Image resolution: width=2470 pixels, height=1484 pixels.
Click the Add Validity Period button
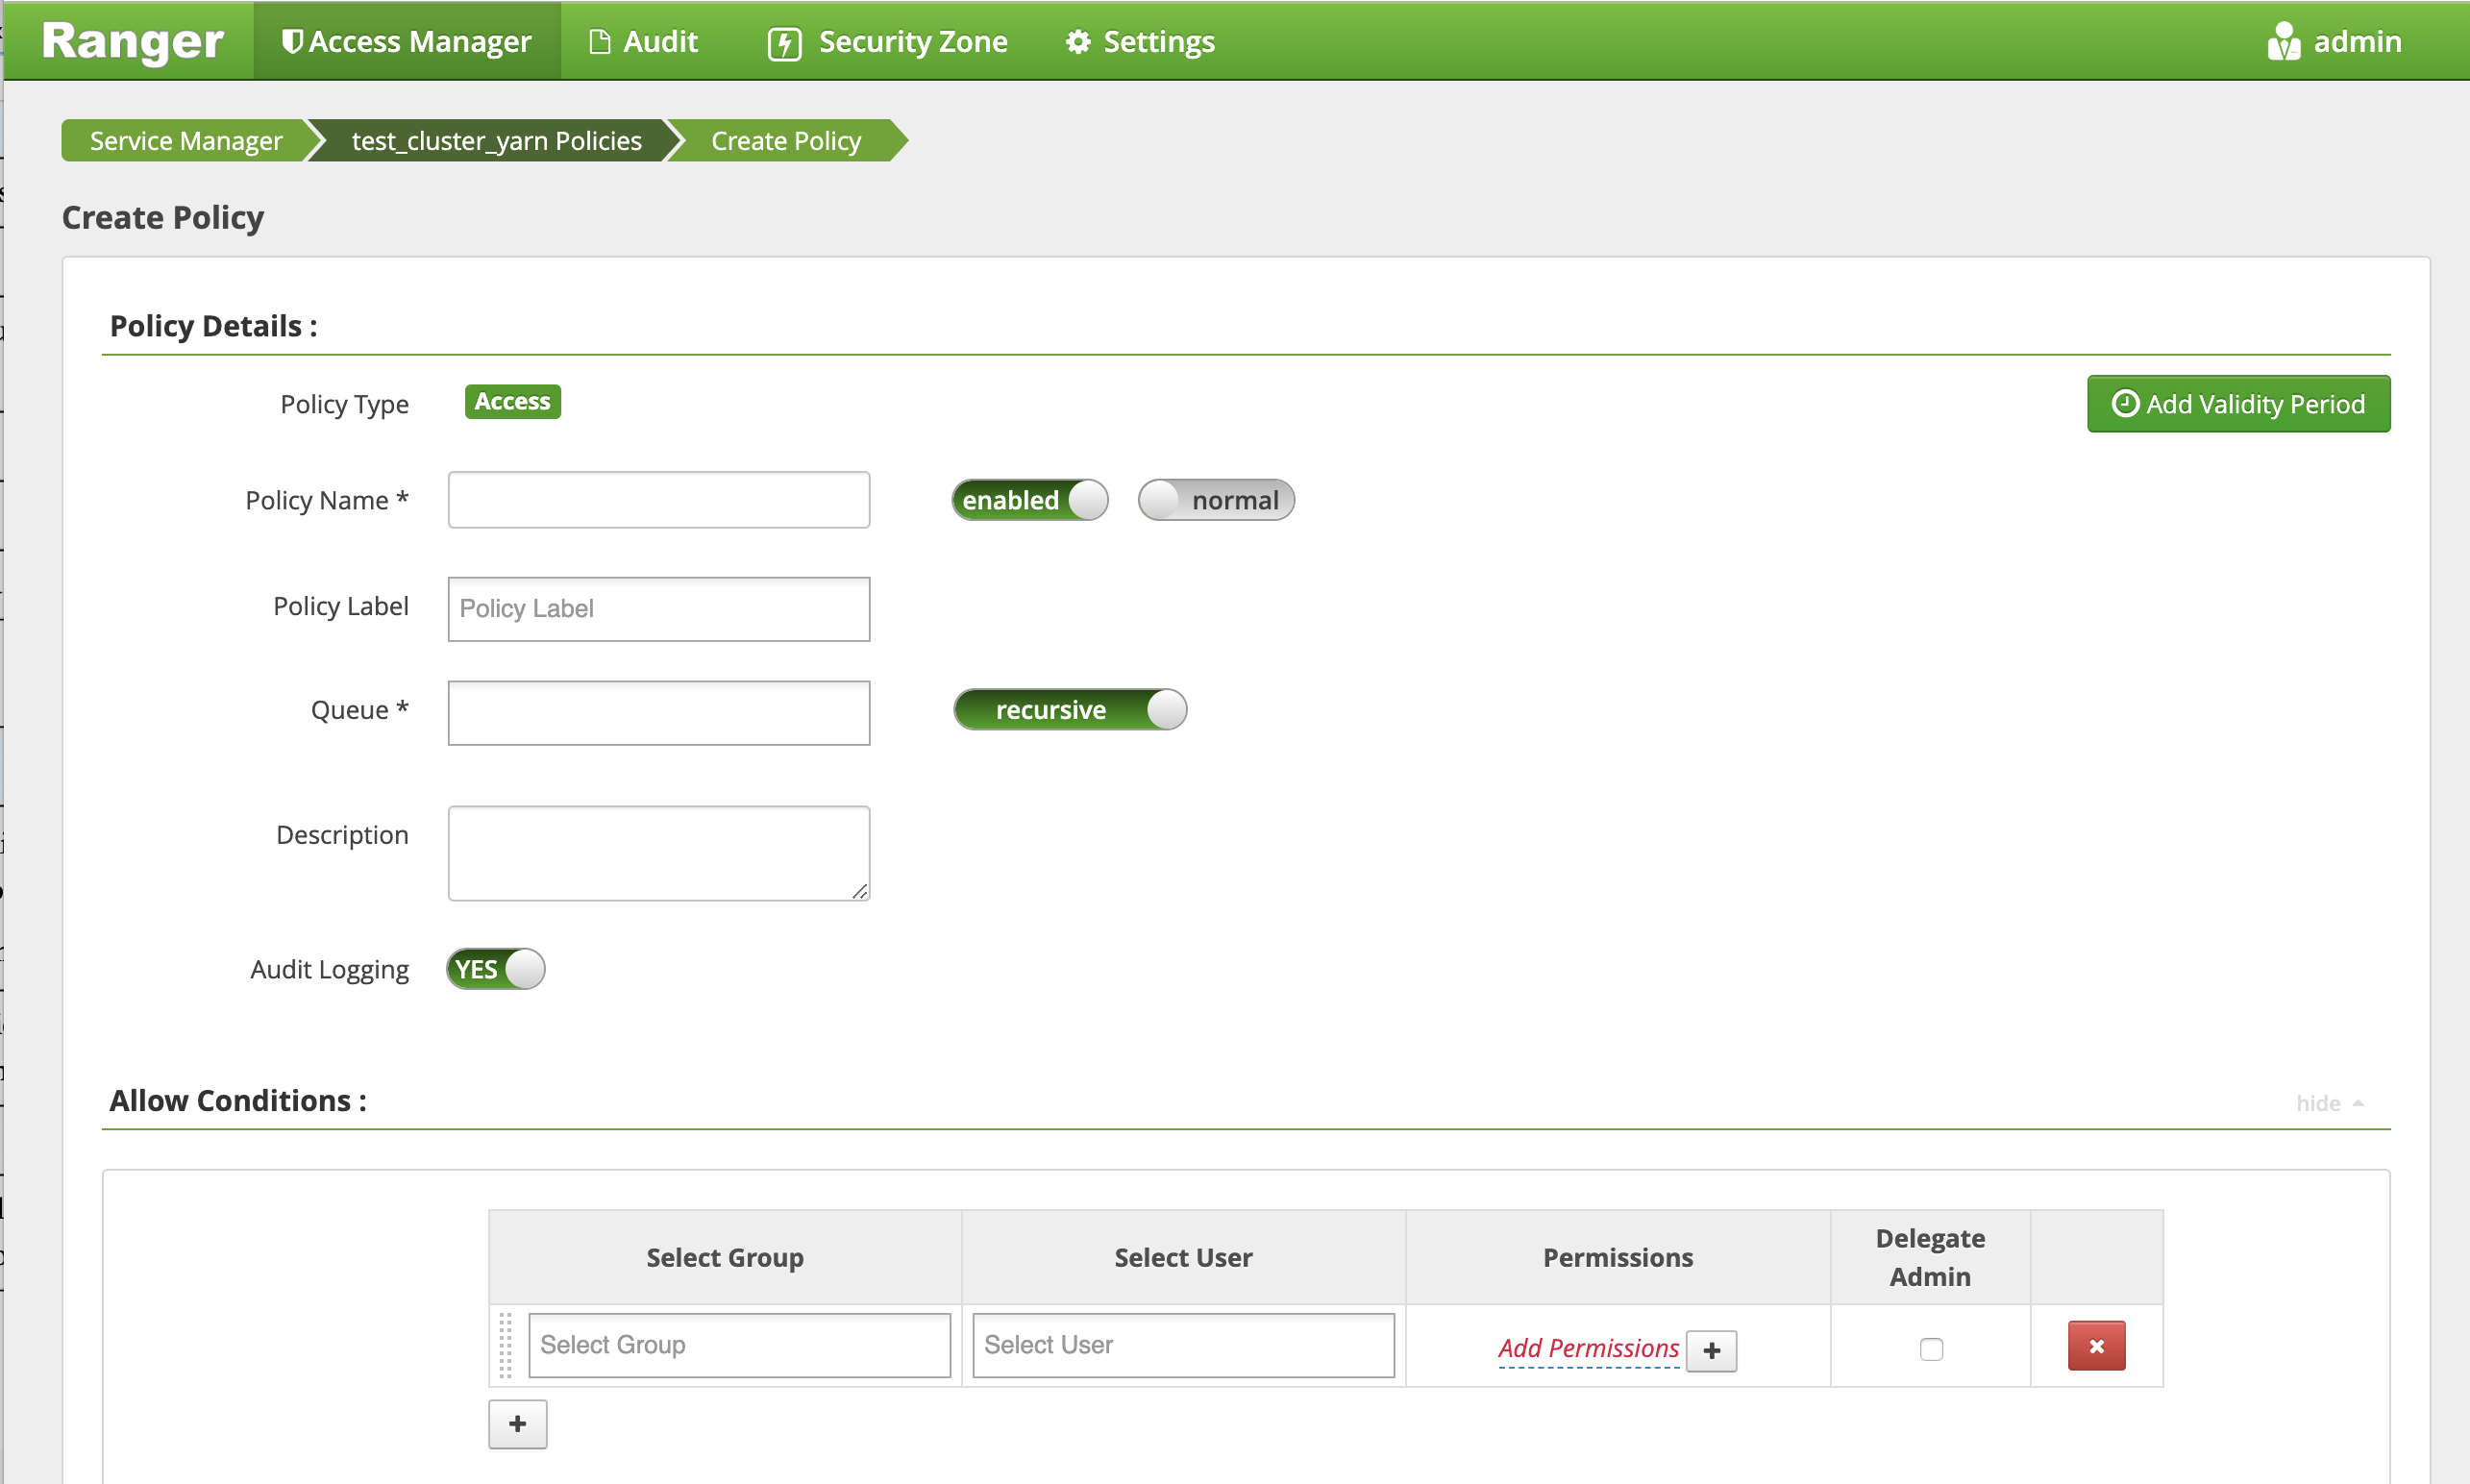[2238, 404]
